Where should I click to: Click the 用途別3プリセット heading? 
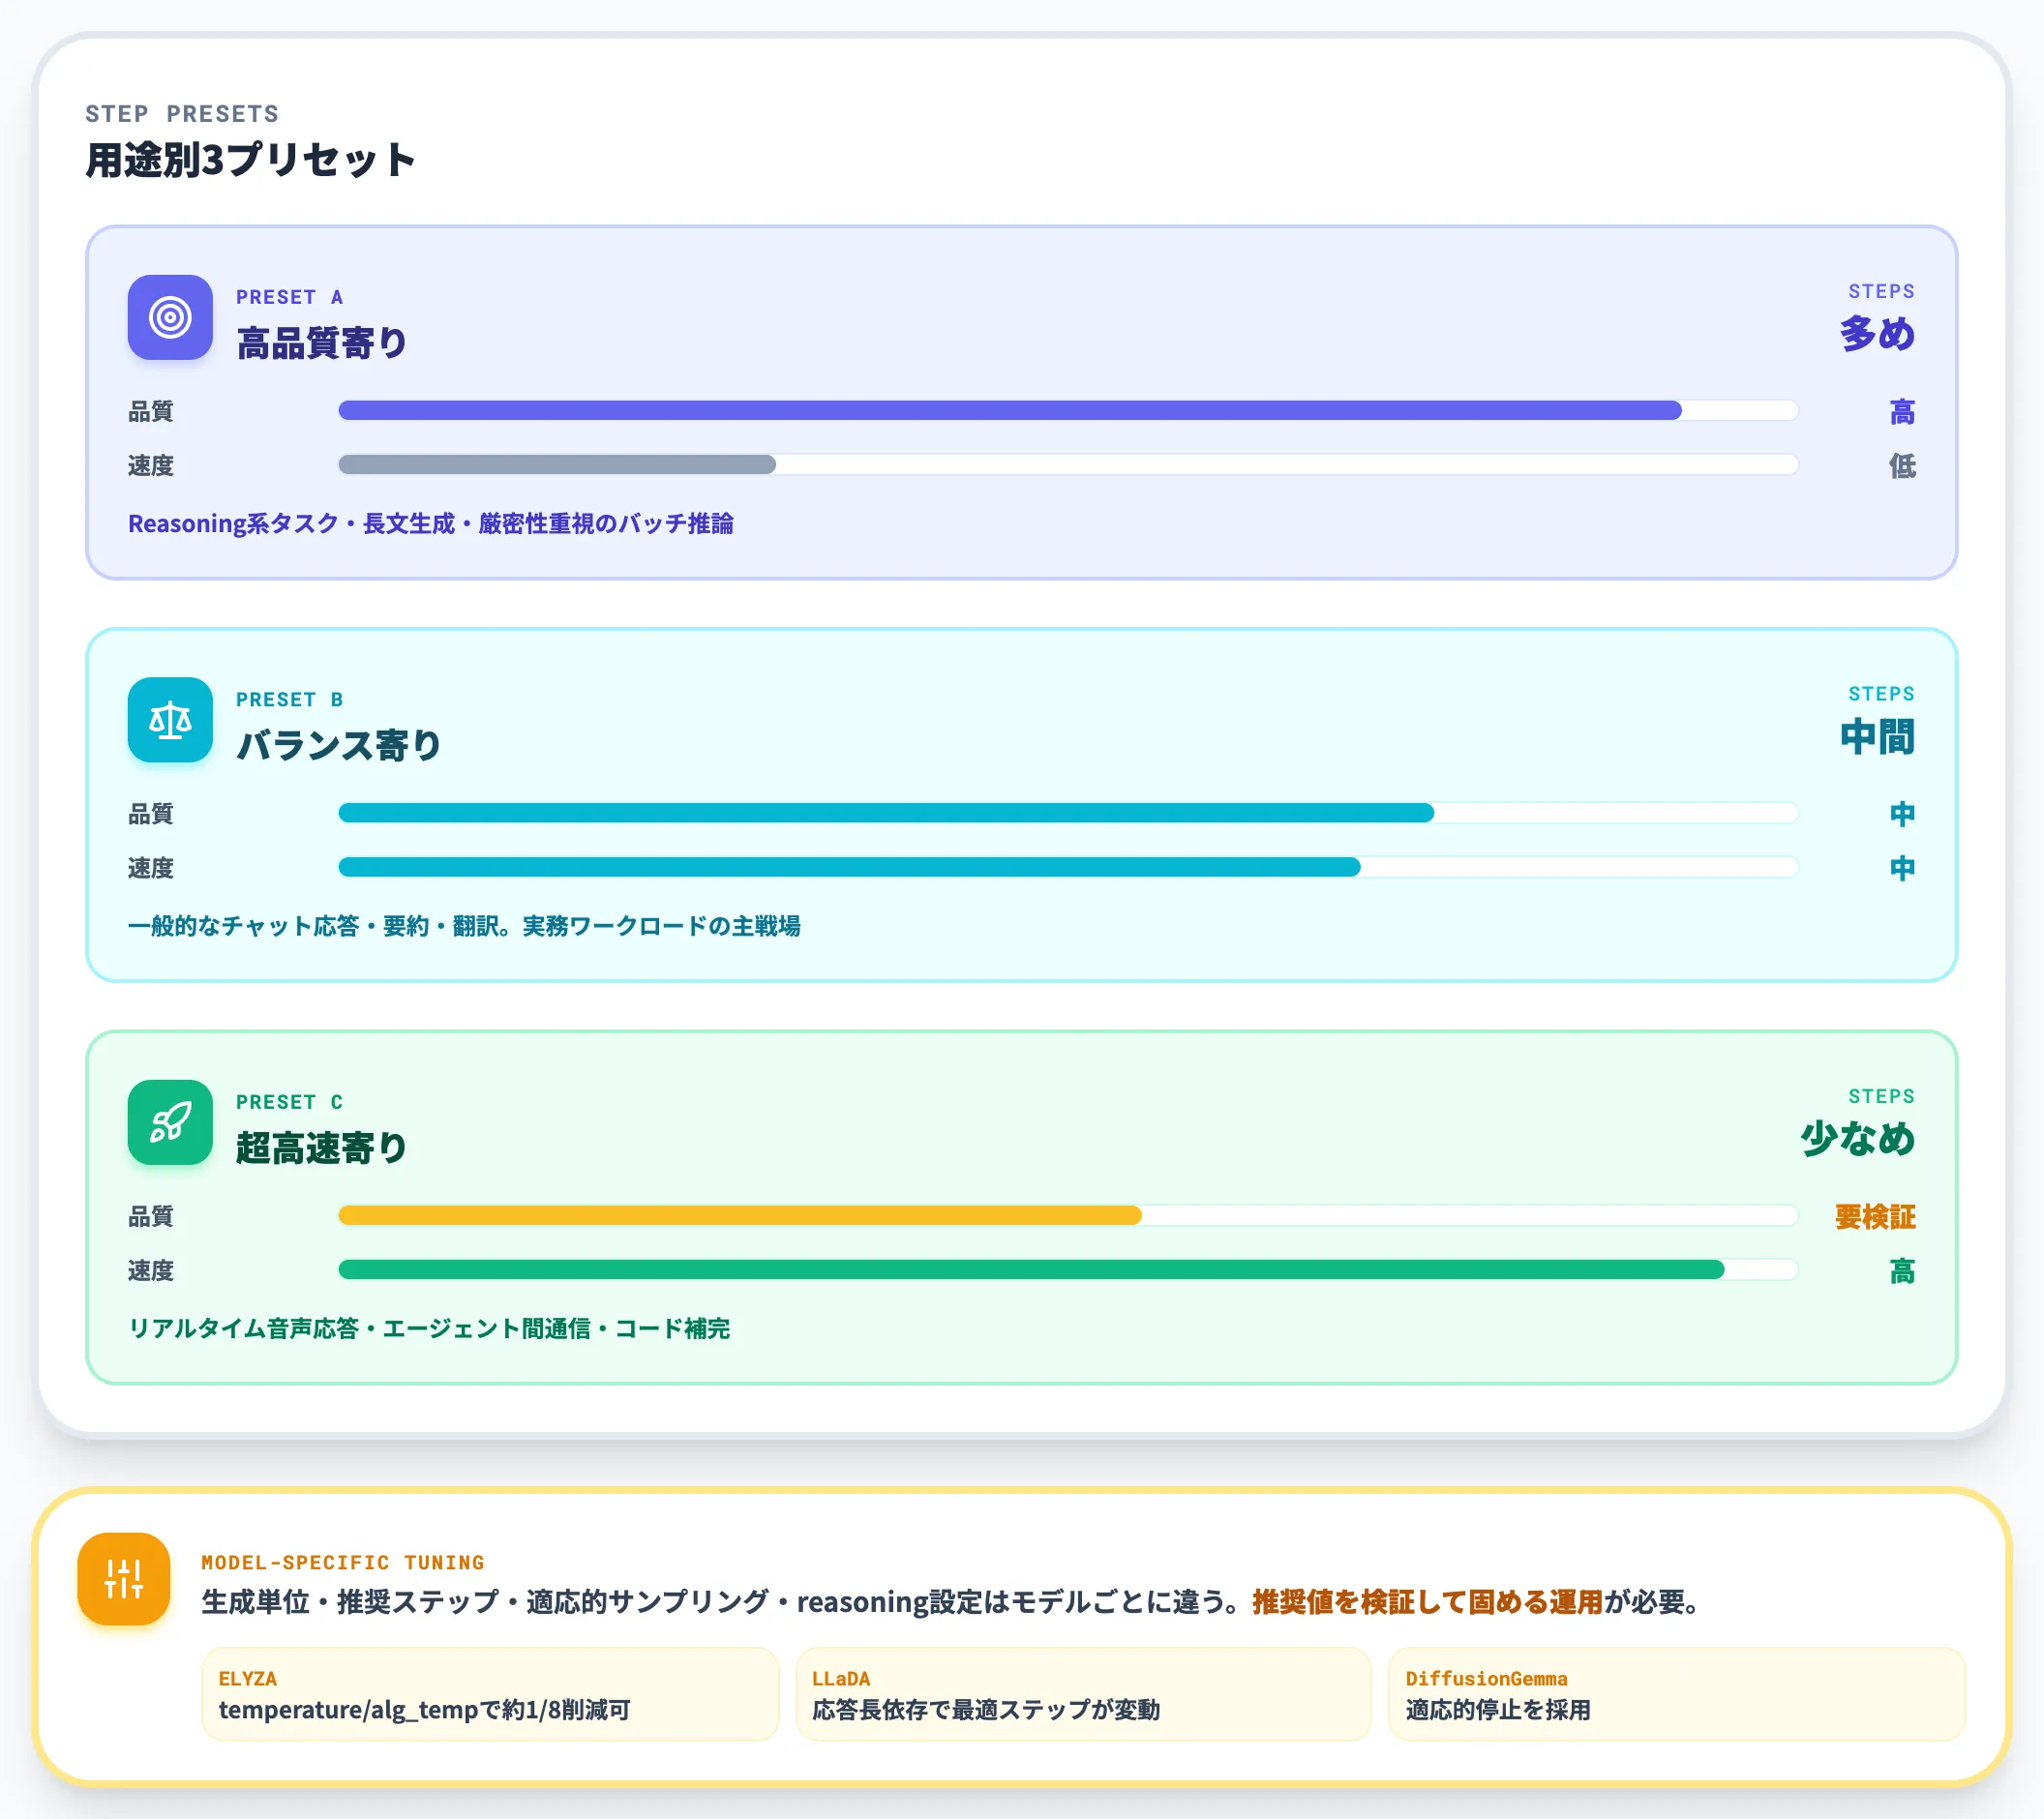250,160
